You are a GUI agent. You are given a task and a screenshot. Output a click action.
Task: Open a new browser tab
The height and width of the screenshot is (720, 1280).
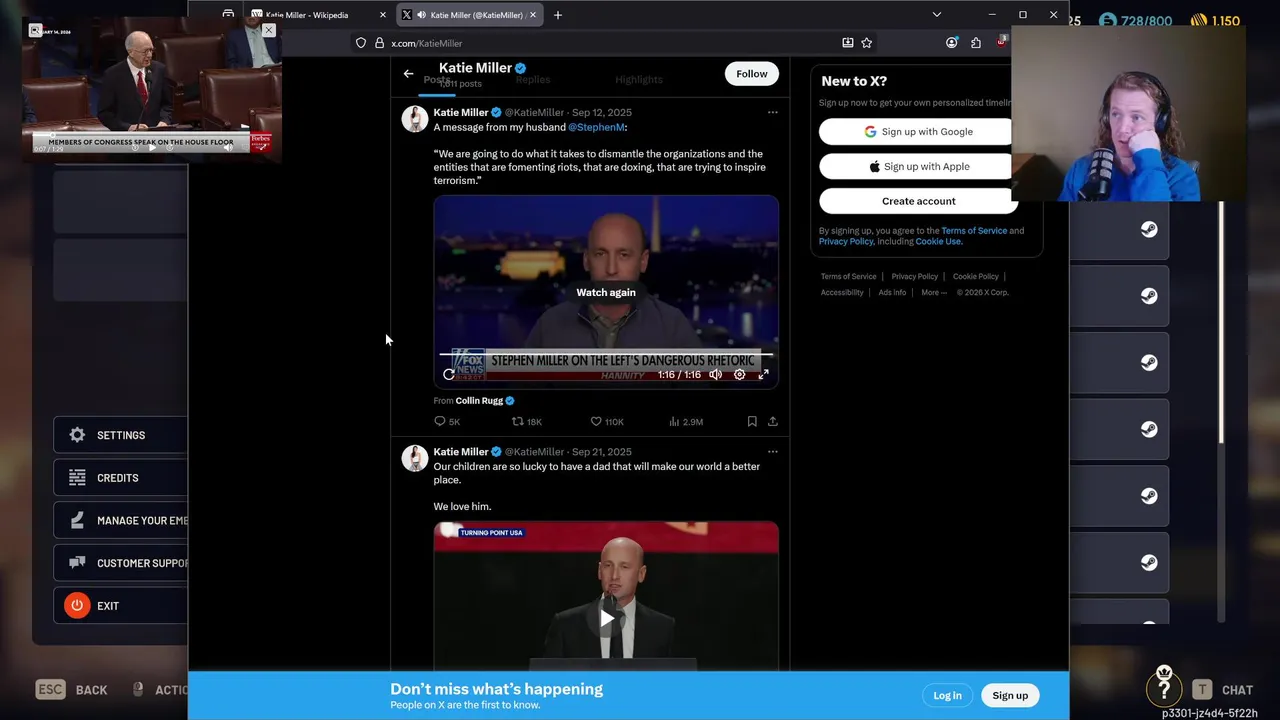click(x=558, y=15)
